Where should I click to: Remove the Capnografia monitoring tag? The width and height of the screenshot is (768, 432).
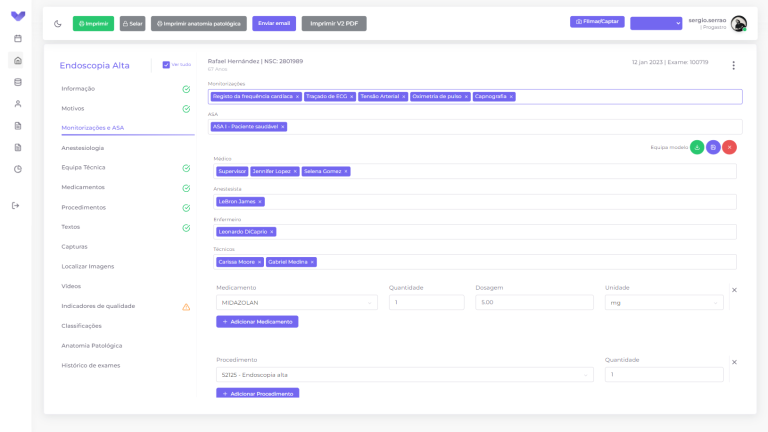click(x=511, y=96)
